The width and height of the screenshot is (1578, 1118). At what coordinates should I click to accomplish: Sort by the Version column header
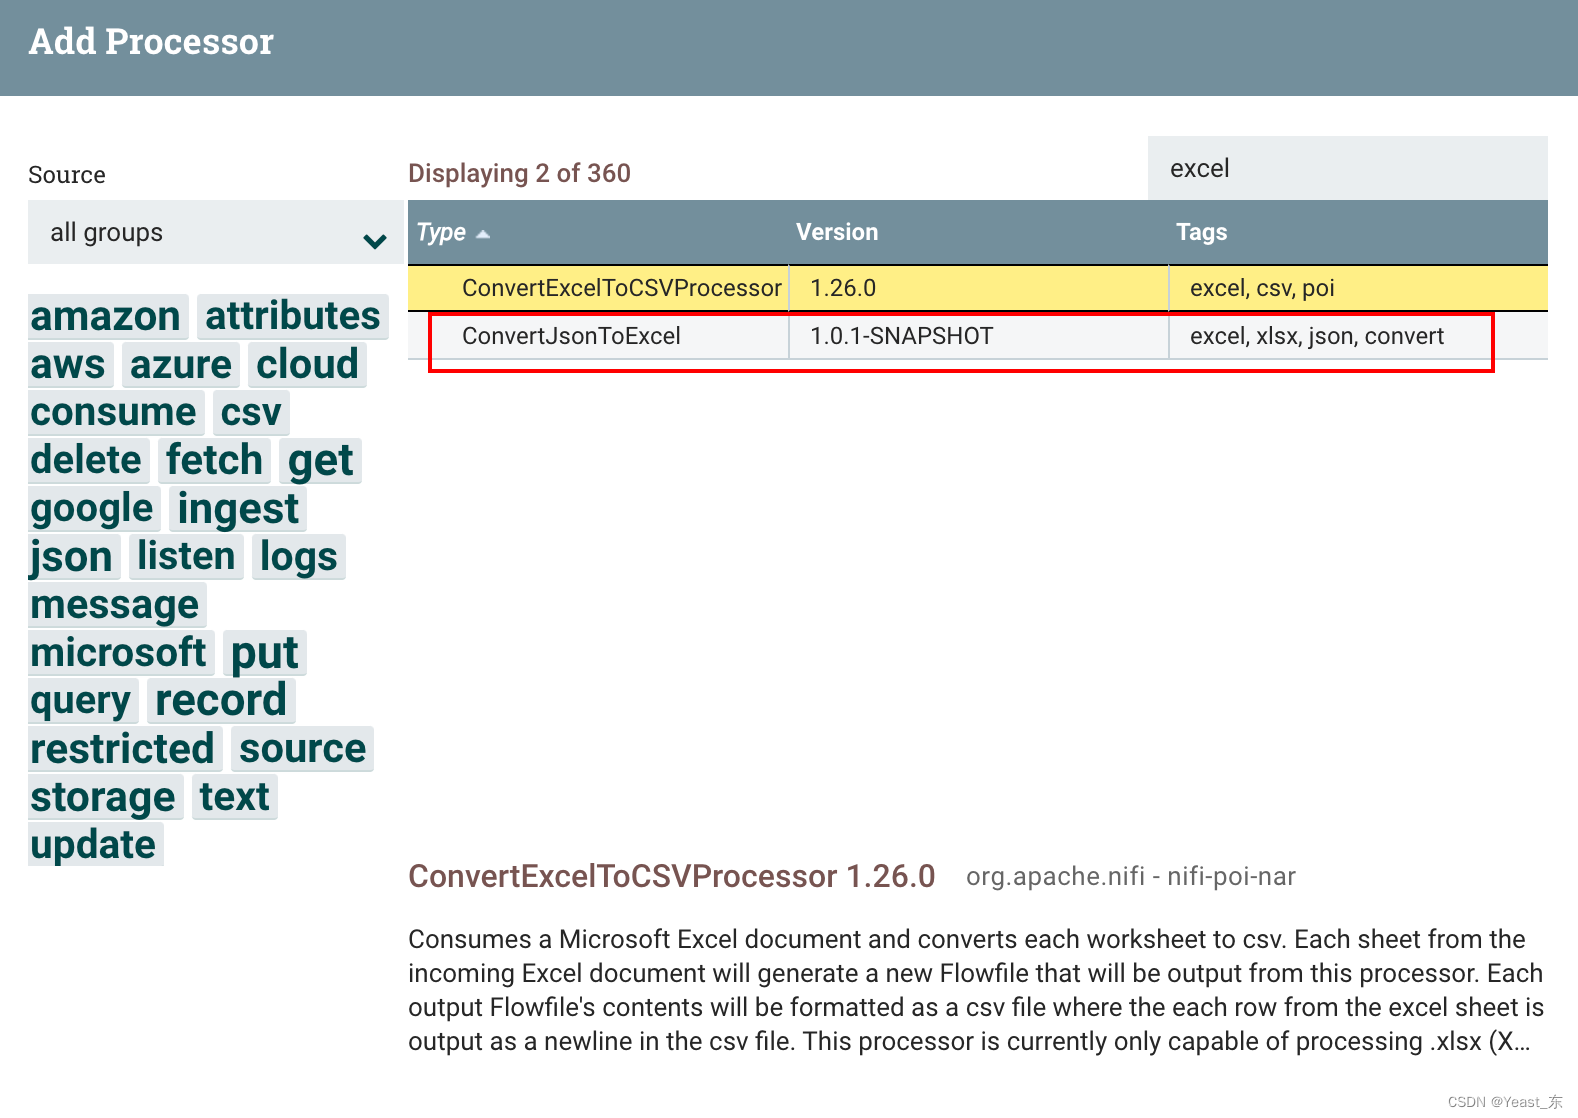837,232
